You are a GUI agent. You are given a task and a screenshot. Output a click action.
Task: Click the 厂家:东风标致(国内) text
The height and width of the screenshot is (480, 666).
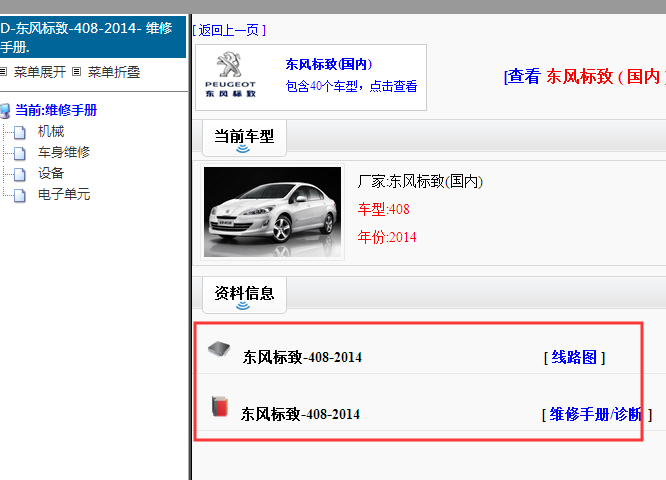[420, 181]
